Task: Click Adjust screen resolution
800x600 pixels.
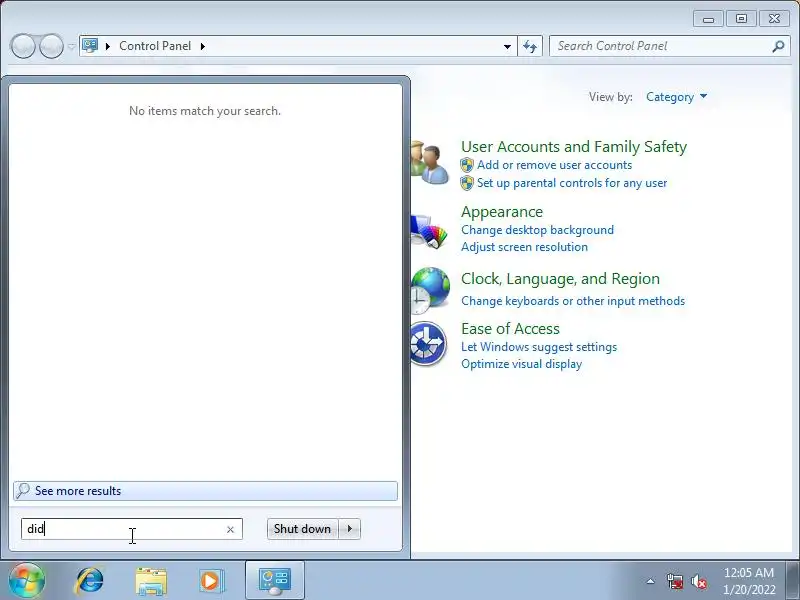Action: 524,247
